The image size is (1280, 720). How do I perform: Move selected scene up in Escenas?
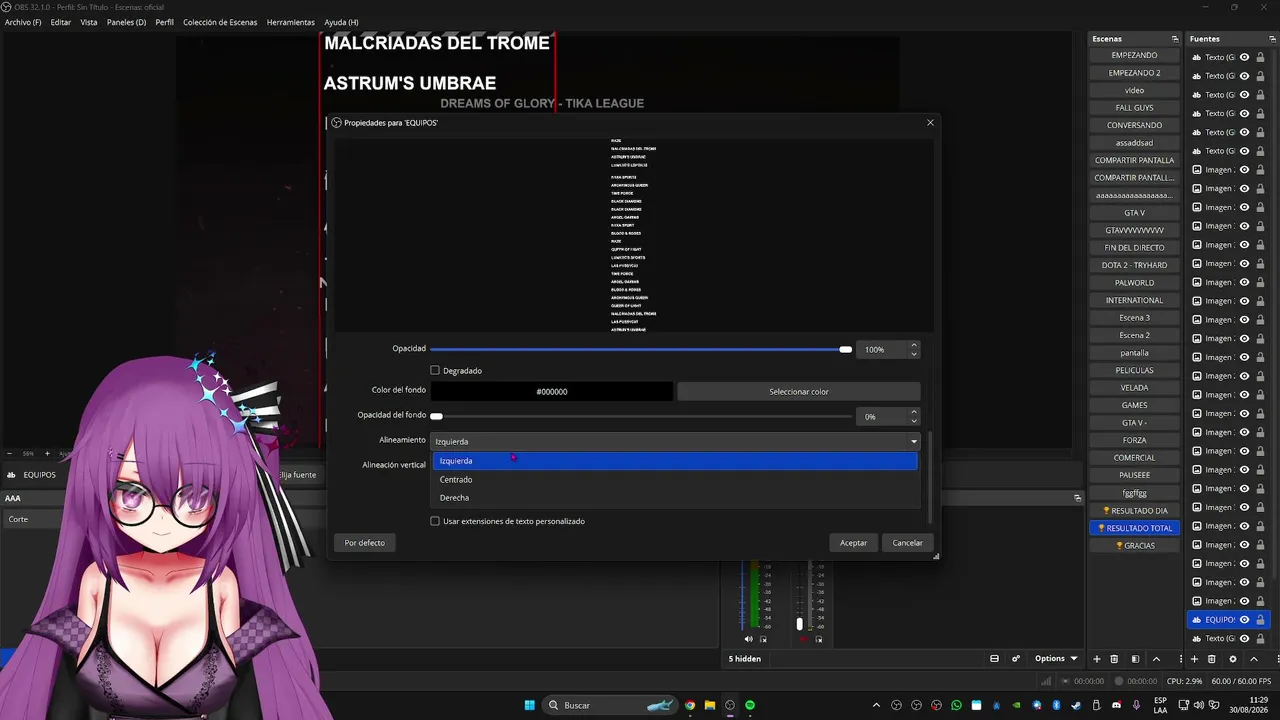[x=1156, y=659]
